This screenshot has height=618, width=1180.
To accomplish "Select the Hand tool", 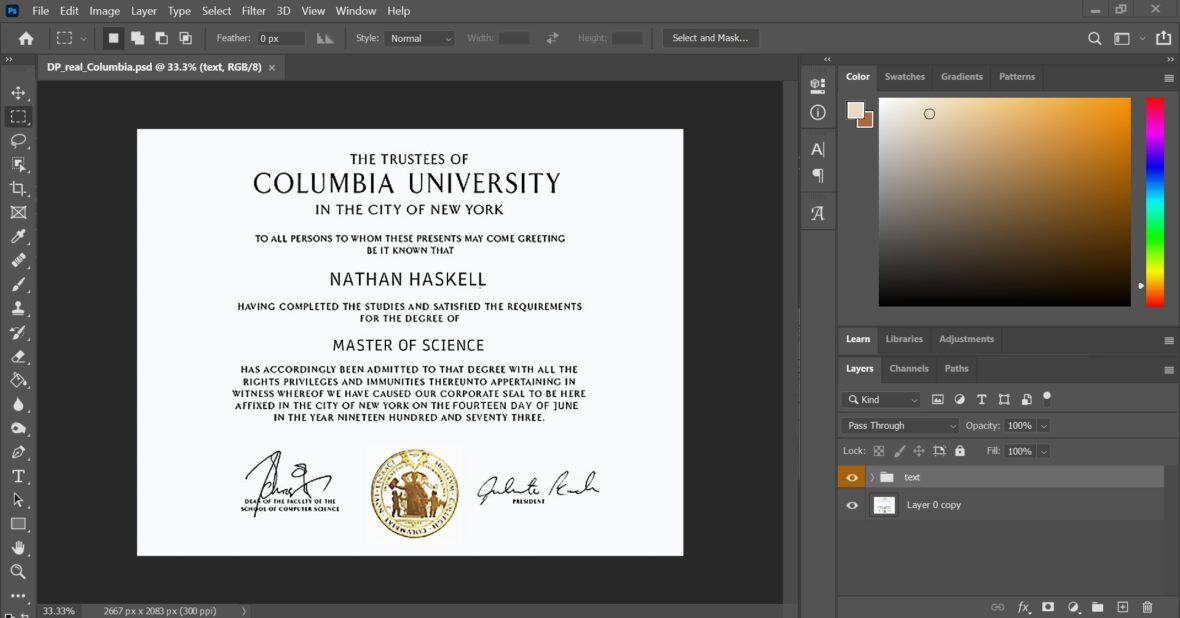I will 18,548.
